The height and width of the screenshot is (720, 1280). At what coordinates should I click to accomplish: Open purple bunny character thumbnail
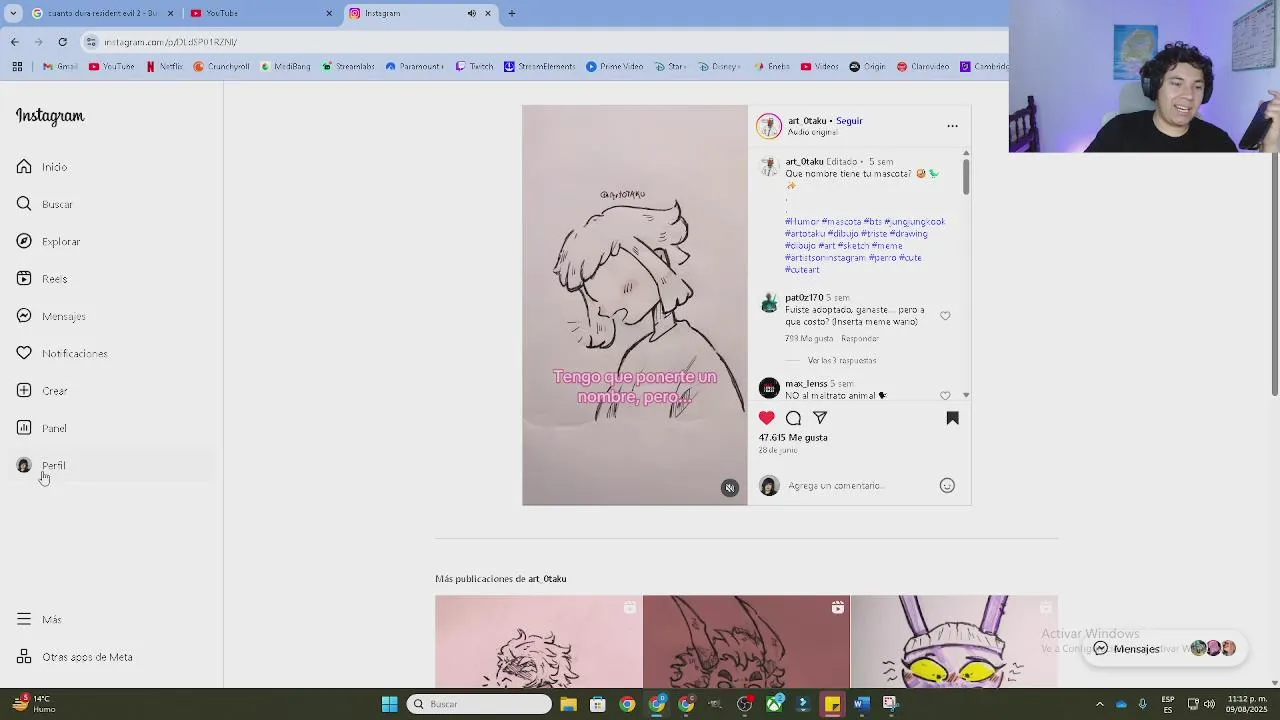tap(954, 641)
